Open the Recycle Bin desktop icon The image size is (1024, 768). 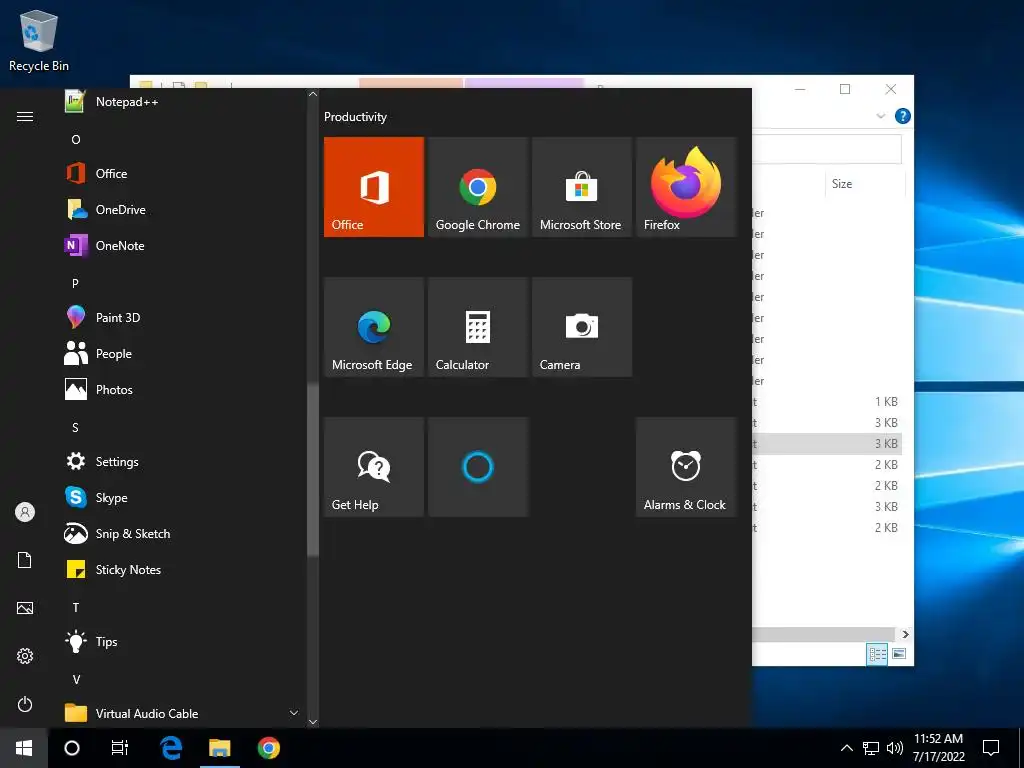pyautogui.click(x=39, y=40)
